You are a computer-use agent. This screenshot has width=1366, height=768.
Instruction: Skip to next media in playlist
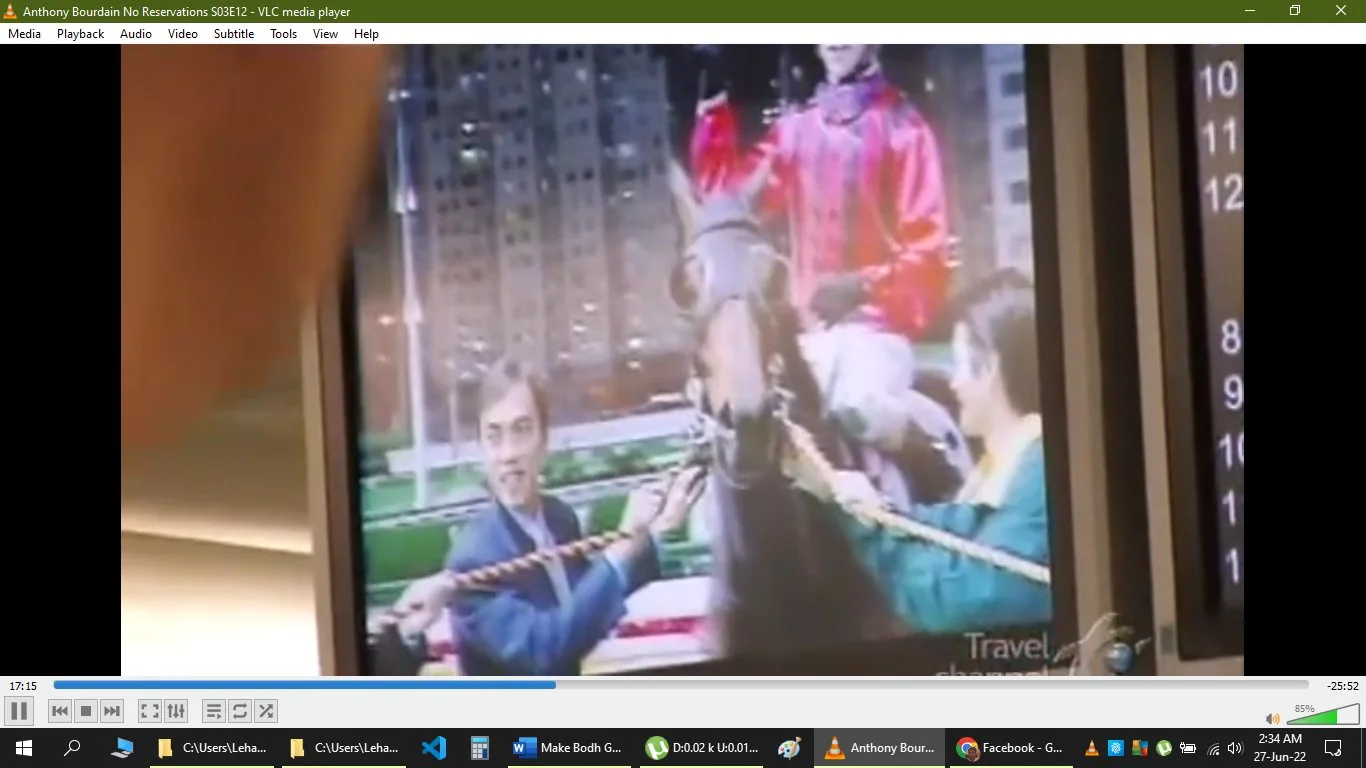tap(112, 711)
